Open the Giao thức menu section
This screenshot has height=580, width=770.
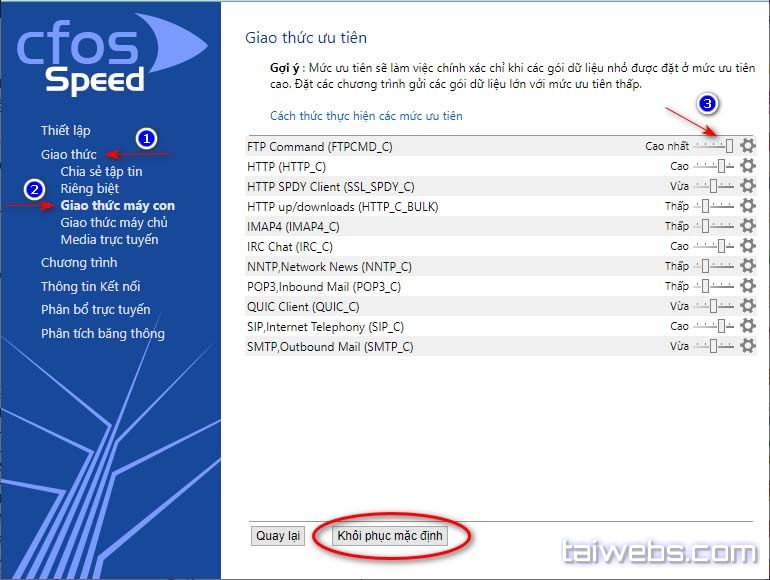(x=68, y=155)
